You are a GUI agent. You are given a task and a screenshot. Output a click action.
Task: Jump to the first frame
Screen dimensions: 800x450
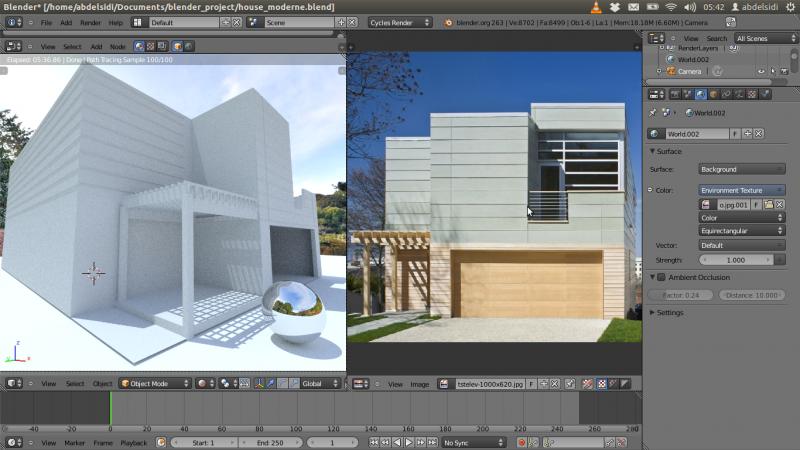click(374, 443)
